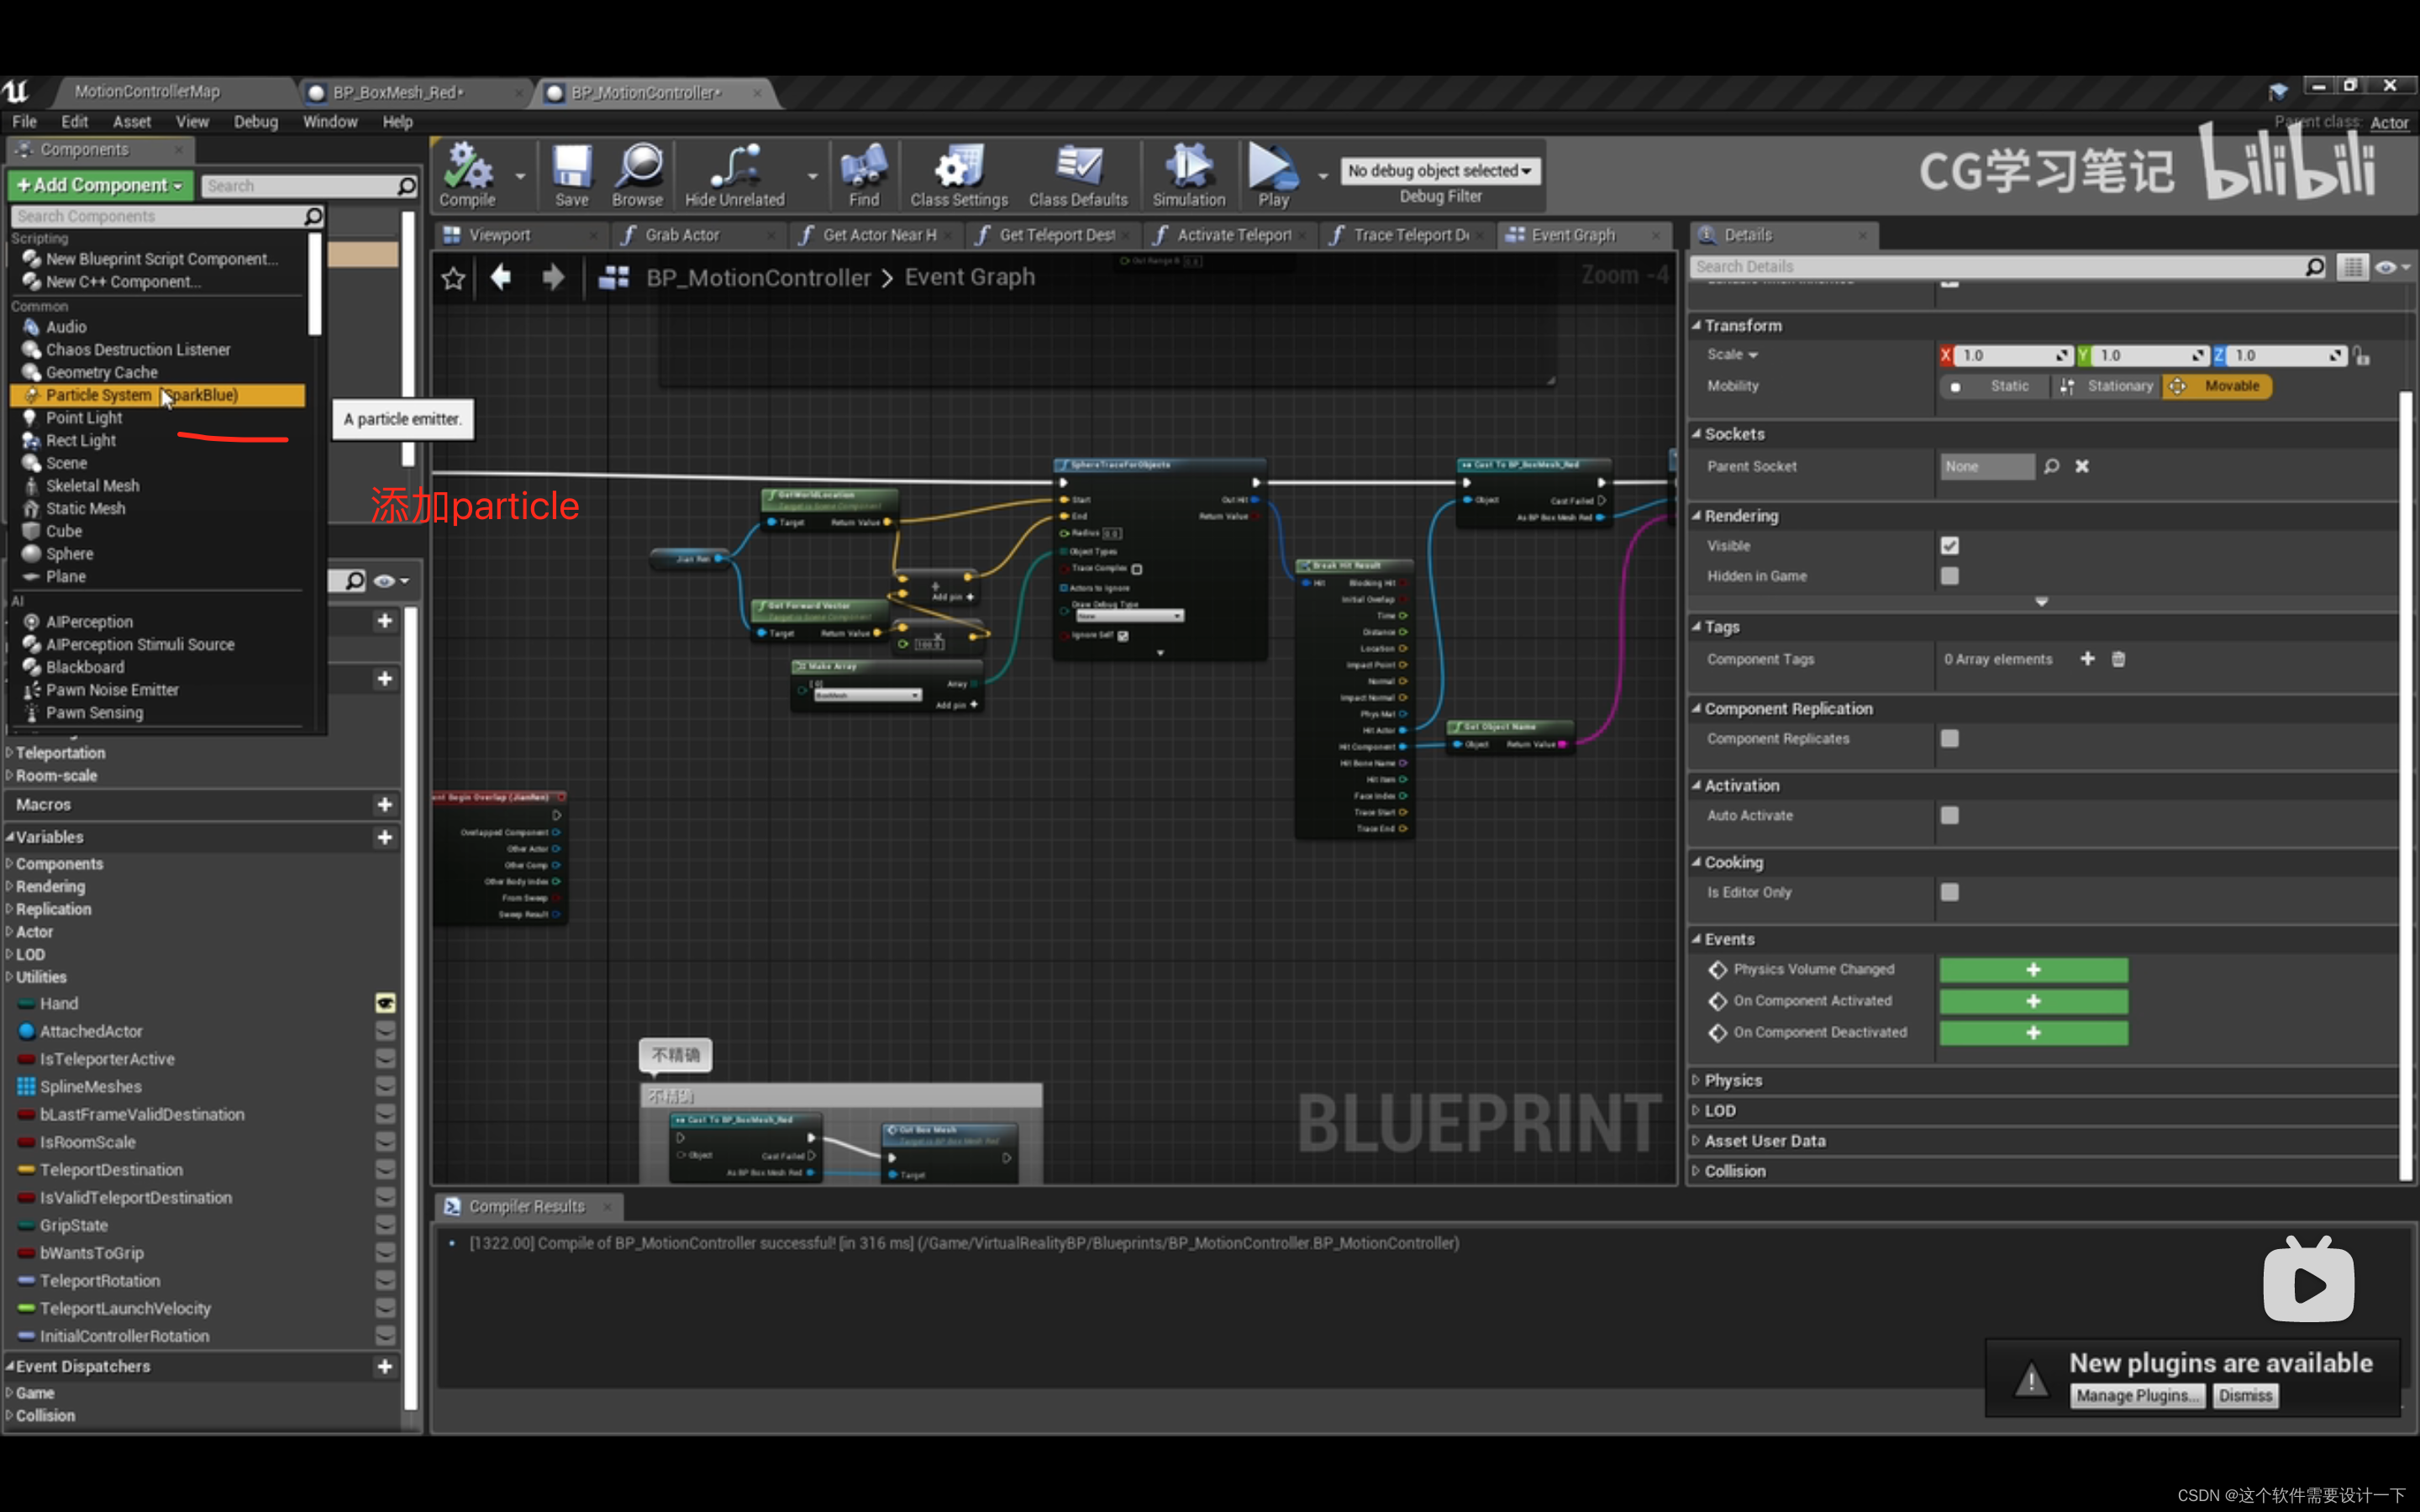Enable Hidden in Game checkbox

(x=1949, y=576)
